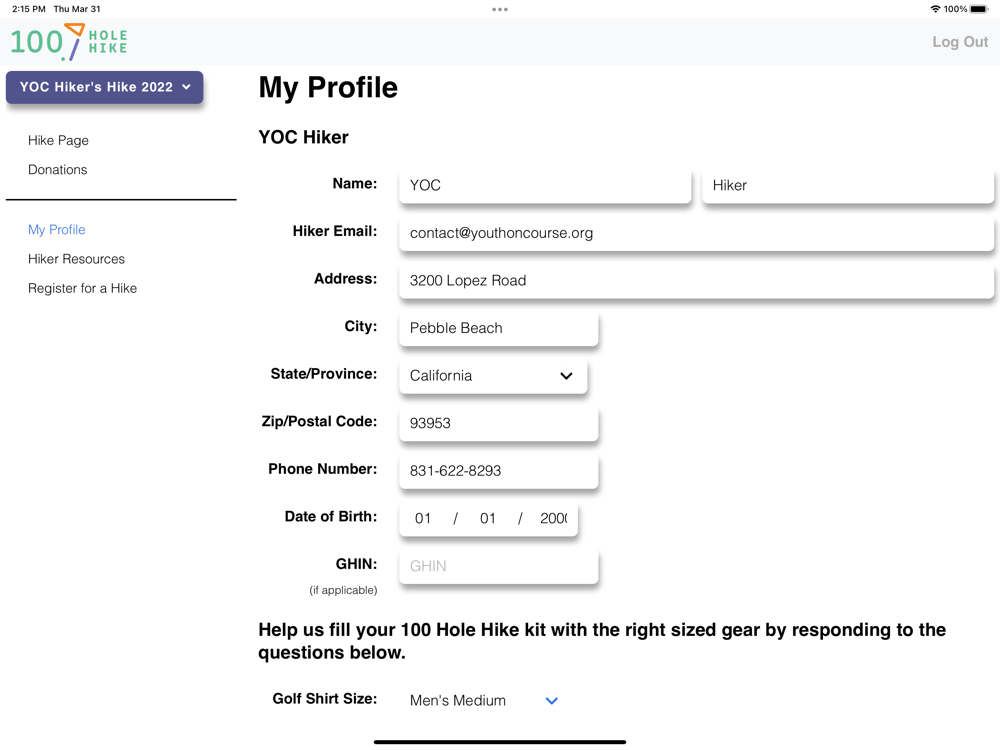Click the Address field
1000x750 pixels.
click(x=696, y=281)
